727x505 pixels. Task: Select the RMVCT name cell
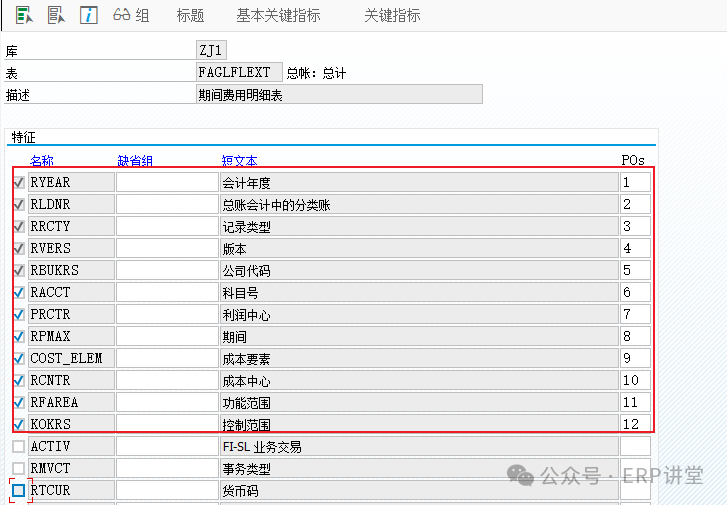71,468
